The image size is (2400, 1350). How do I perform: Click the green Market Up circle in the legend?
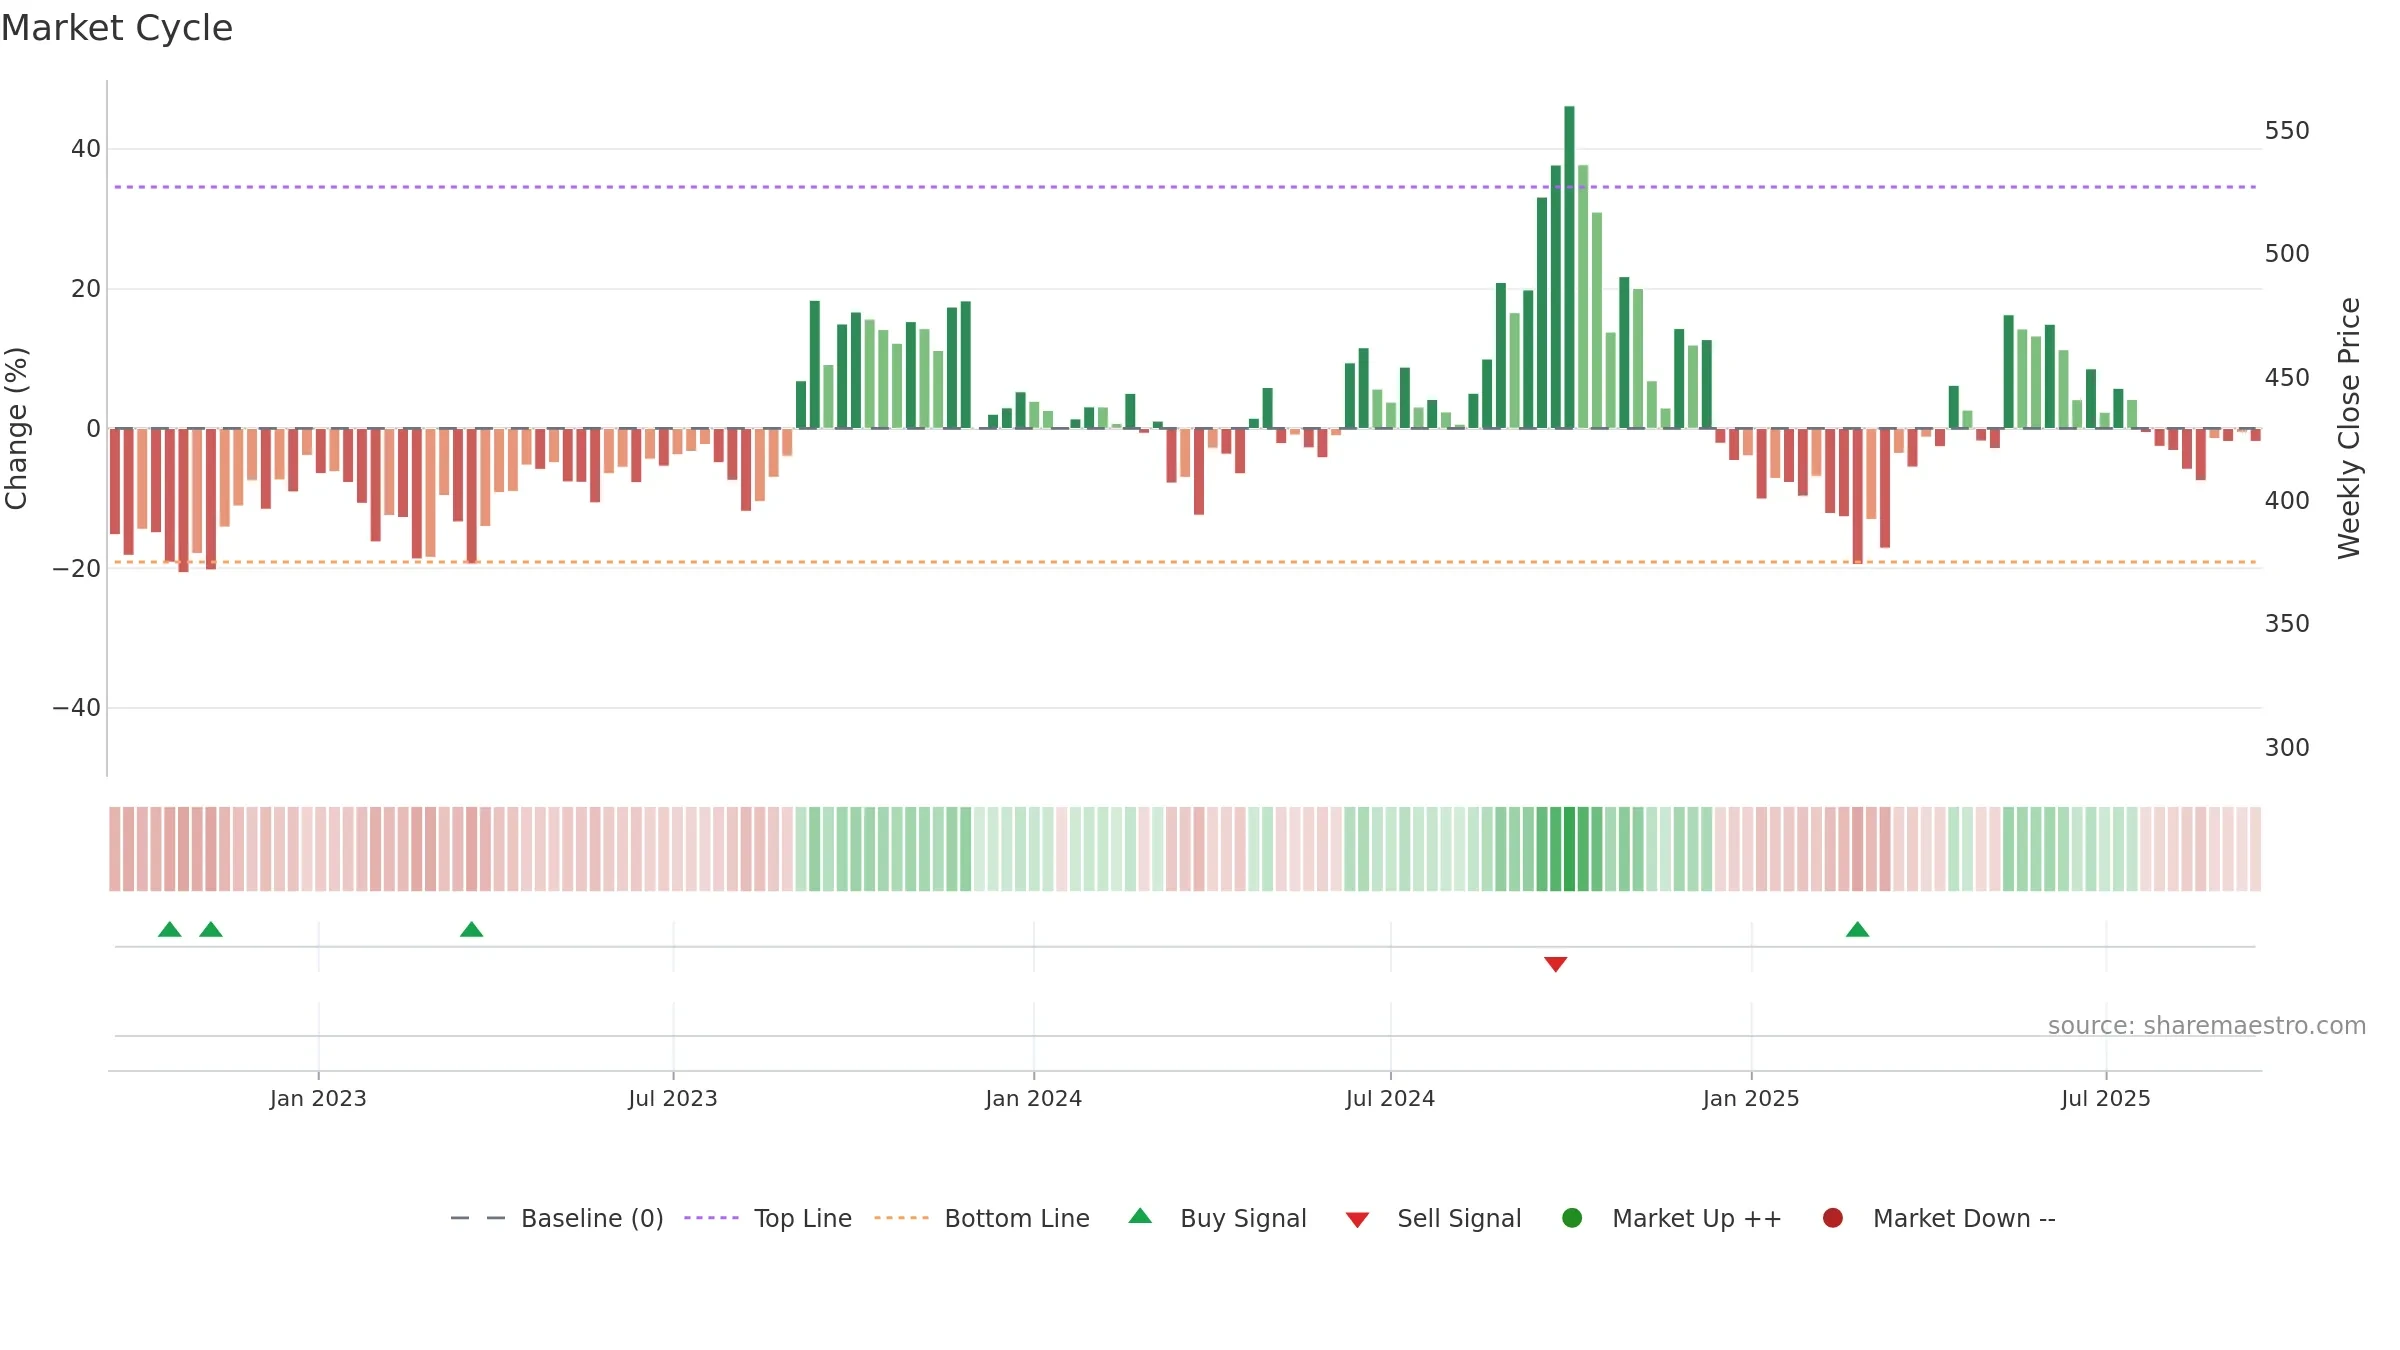[1572, 1218]
